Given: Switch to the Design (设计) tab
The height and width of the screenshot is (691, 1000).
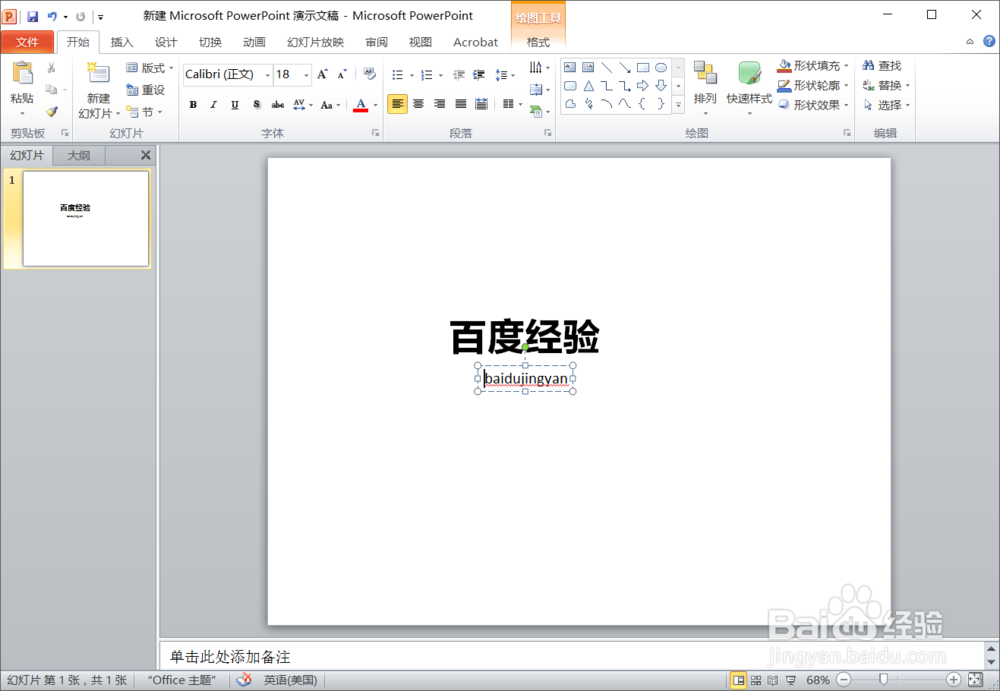Looking at the screenshot, I should pyautogui.click(x=166, y=42).
